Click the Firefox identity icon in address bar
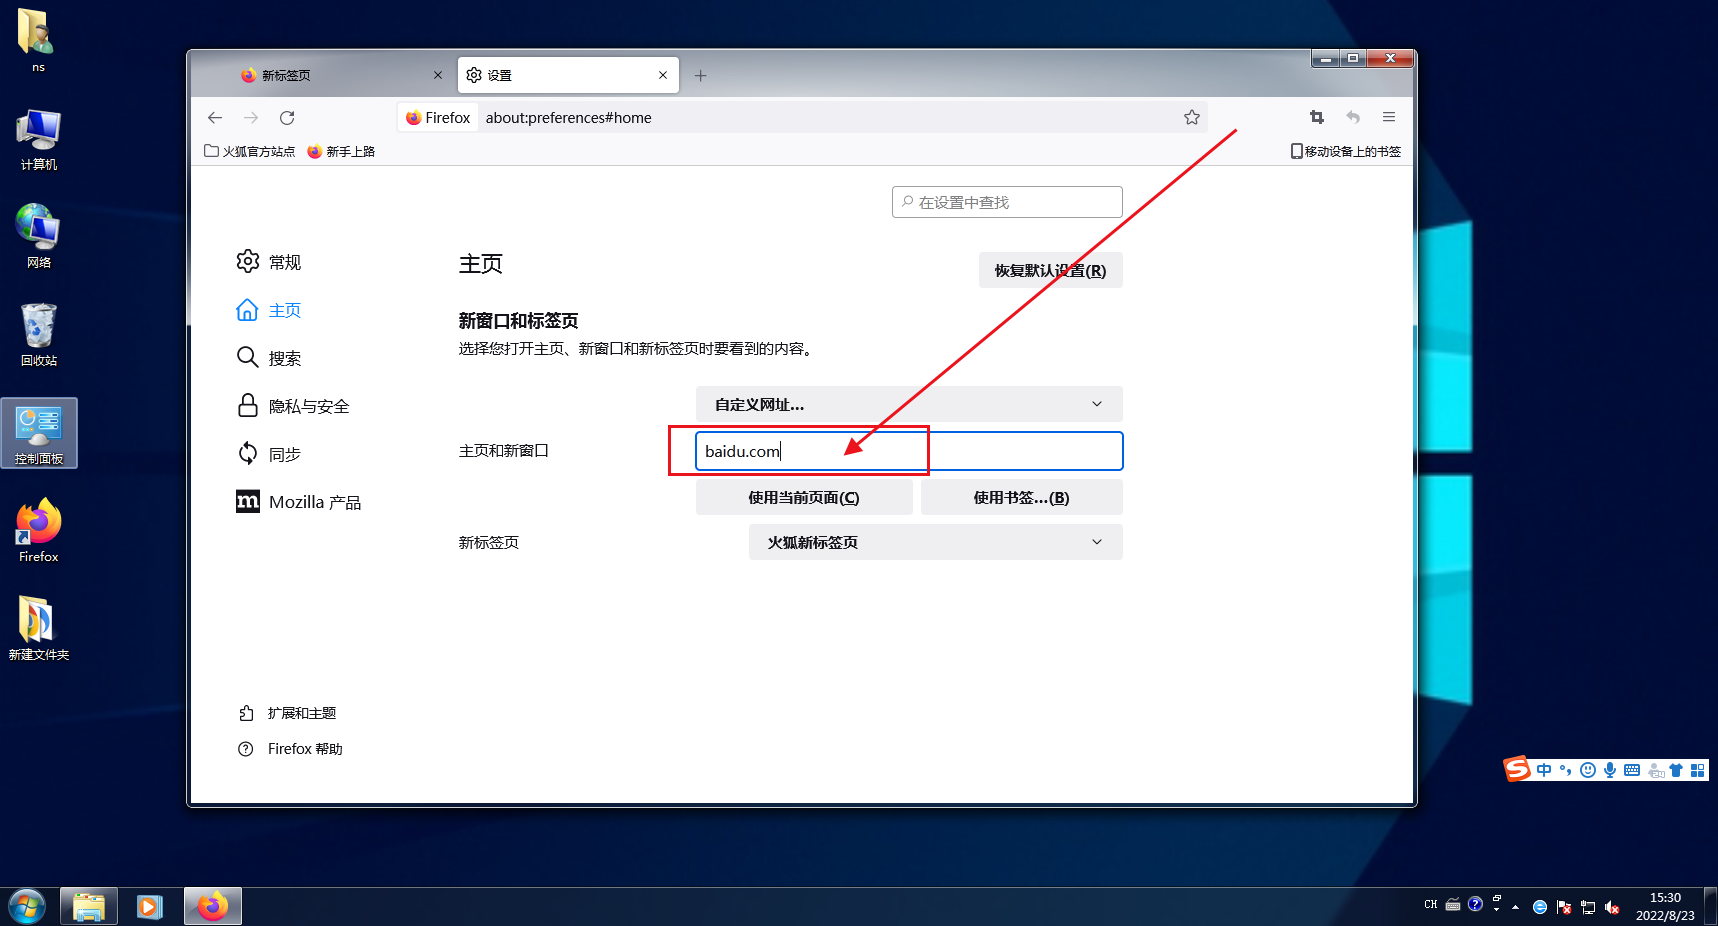 [438, 118]
